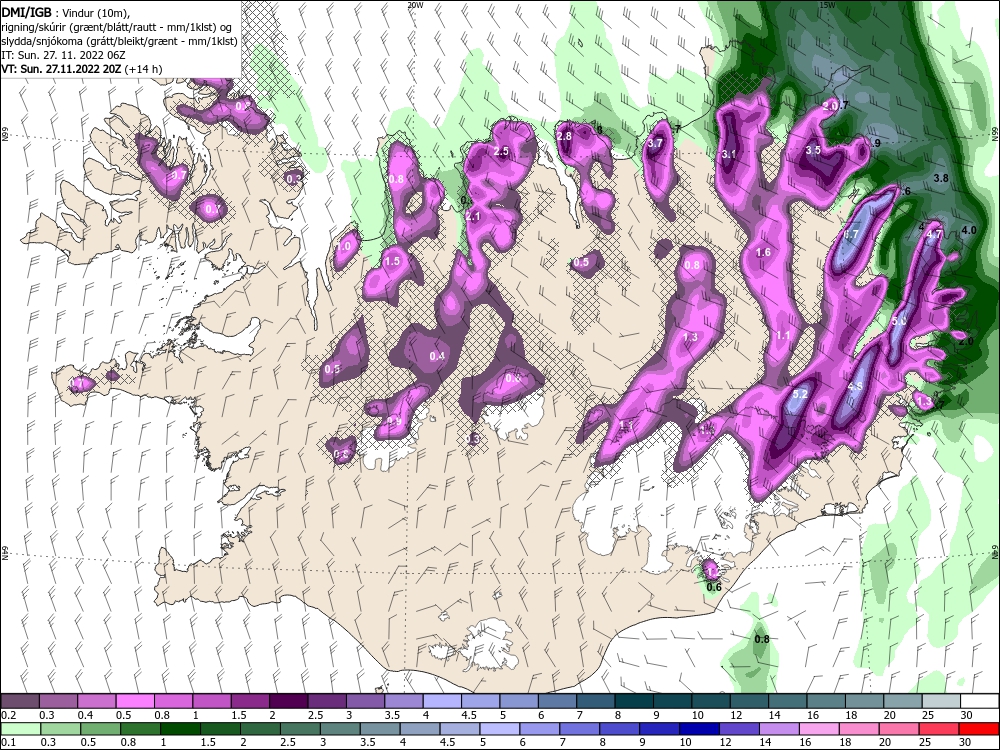Click the 1.1 snowfall value on the map
The width and height of the screenshot is (1000, 750).
click(783, 335)
